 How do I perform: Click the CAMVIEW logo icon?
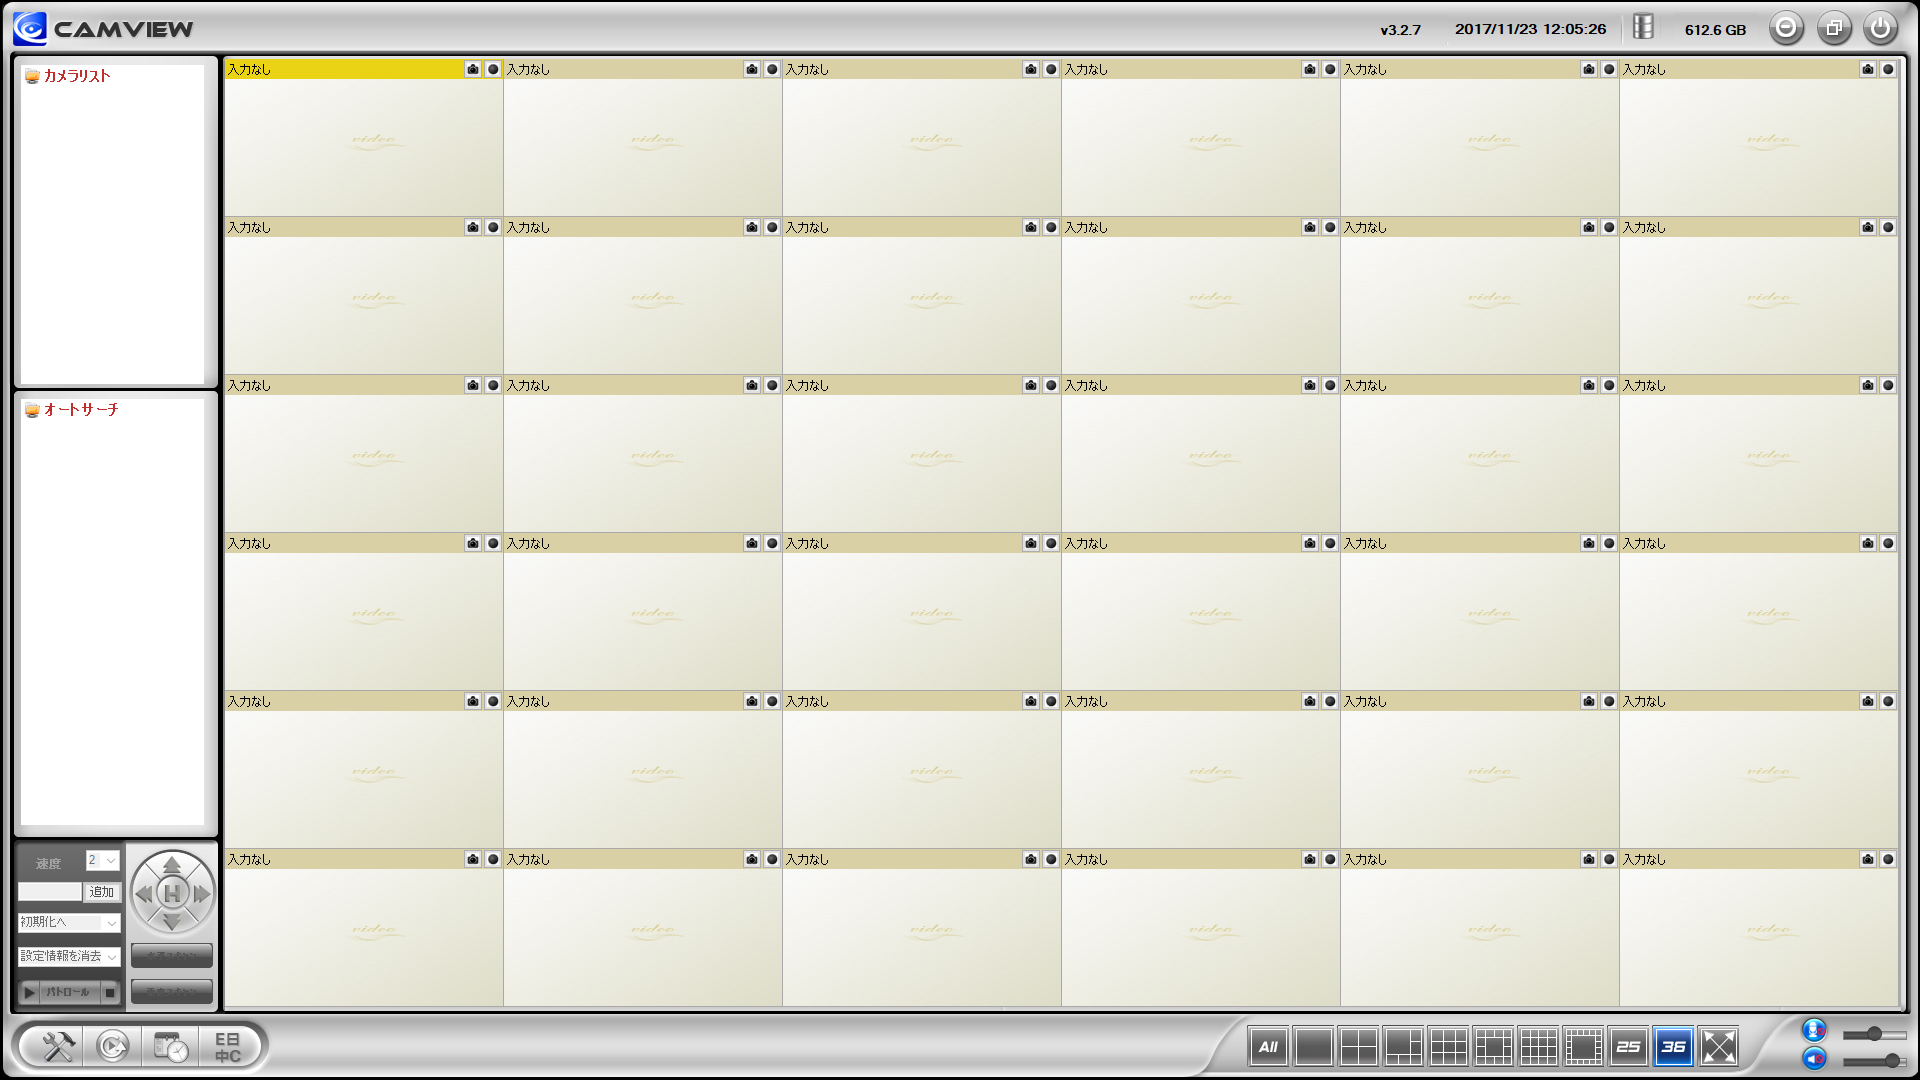pos(30,28)
